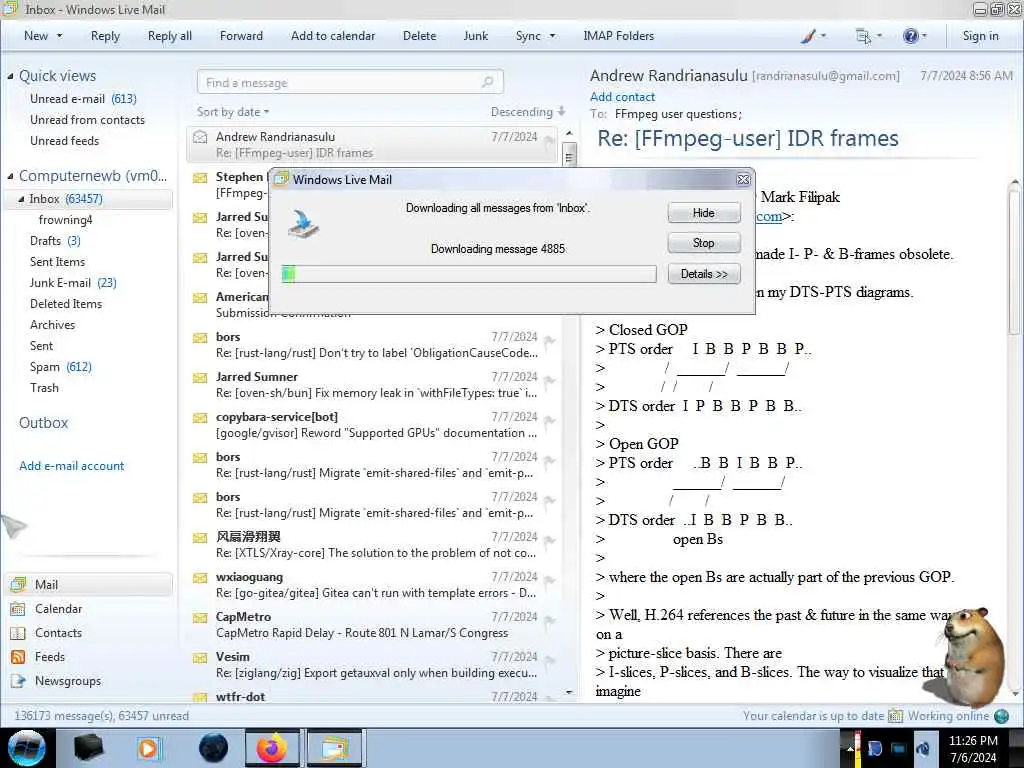The height and width of the screenshot is (768, 1024).
Task: Open the Spam folder
Action: tap(60, 367)
